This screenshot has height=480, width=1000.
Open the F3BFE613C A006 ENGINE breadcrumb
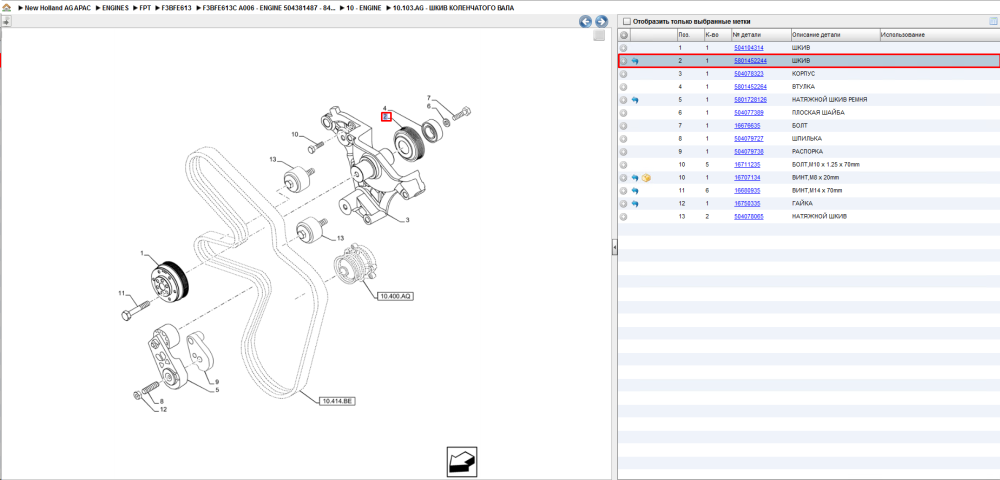(x=268, y=8)
